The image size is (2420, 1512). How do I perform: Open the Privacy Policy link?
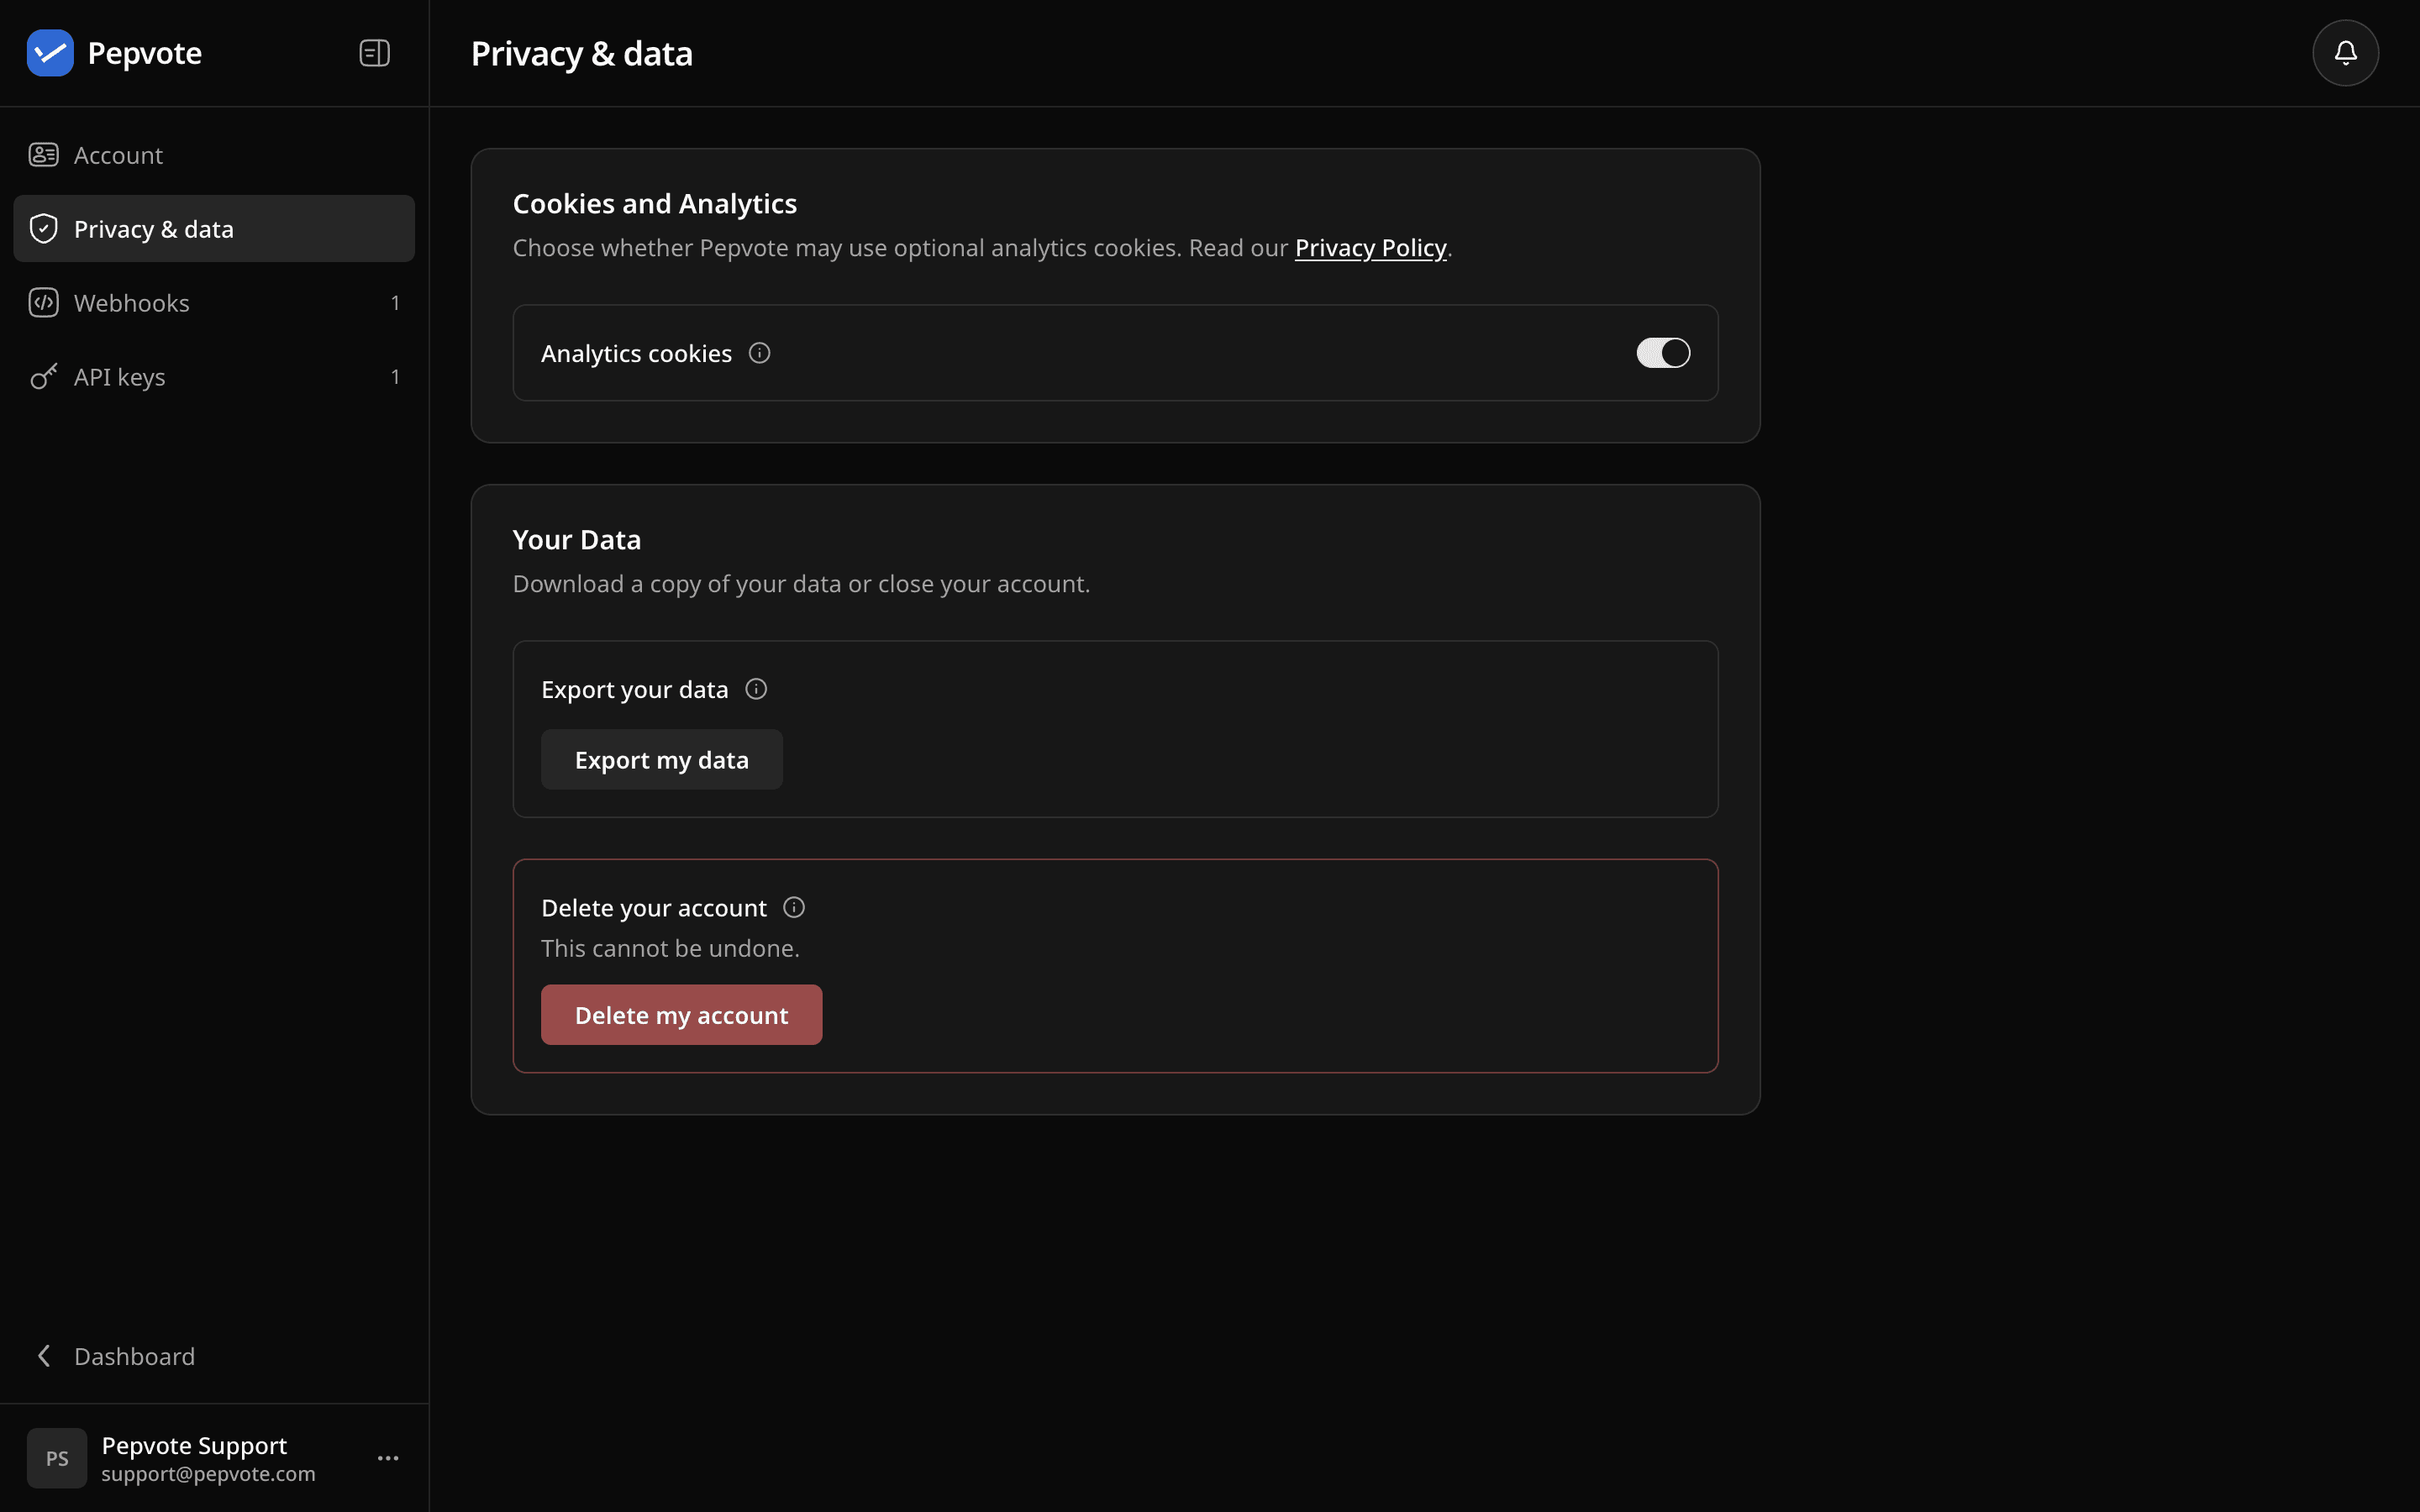pyautogui.click(x=1370, y=248)
